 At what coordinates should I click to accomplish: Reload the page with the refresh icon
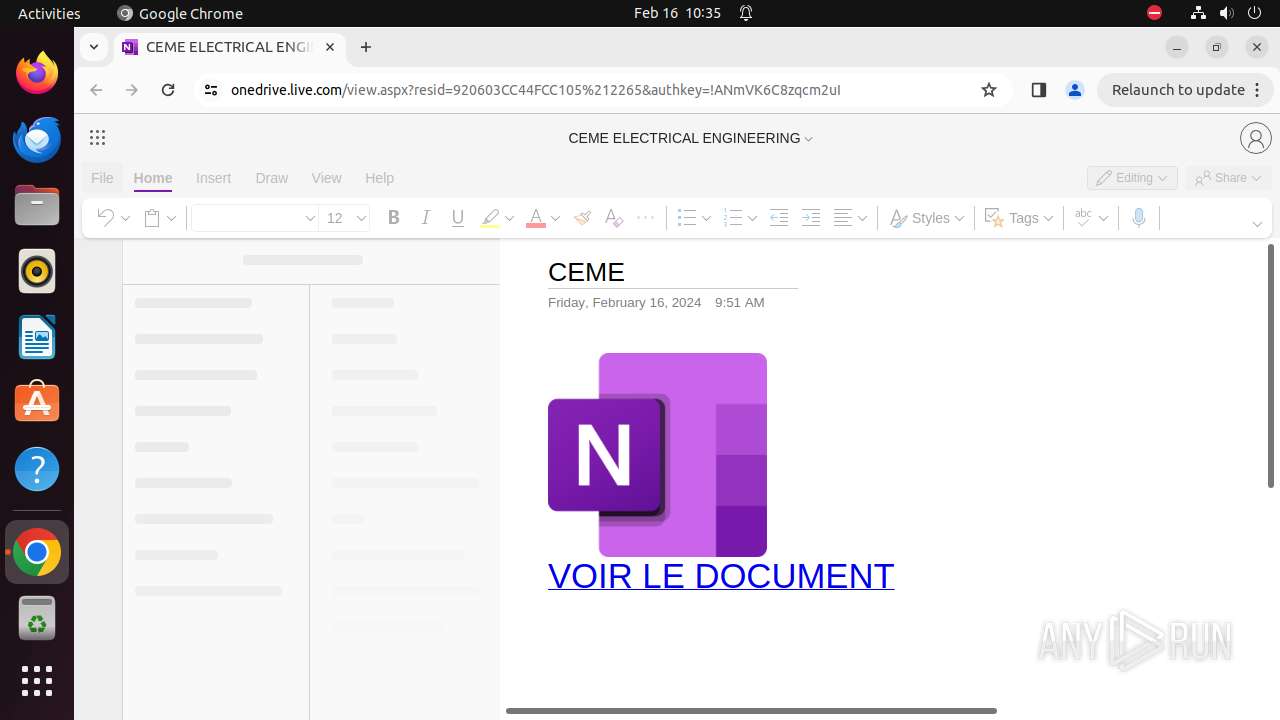pos(168,90)
